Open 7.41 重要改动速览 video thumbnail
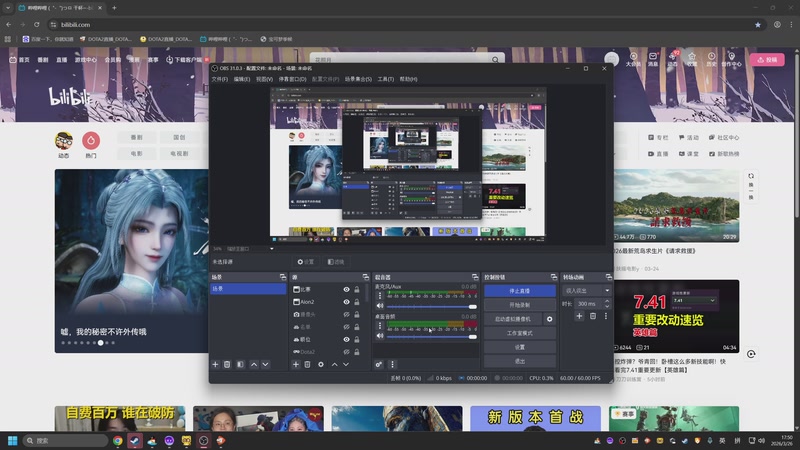The image size is (800, 450). tap(677, 316)
